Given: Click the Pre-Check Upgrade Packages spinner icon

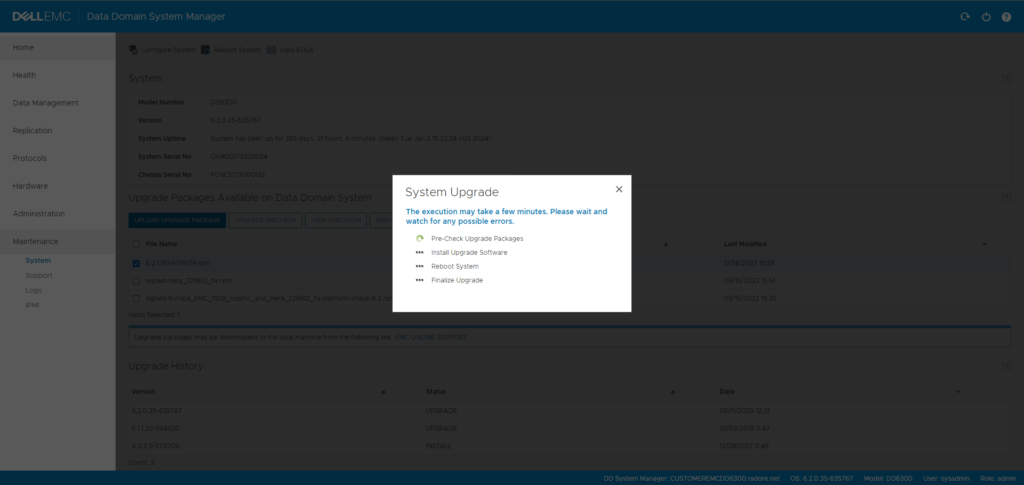Looking at the screenshot, I should [x=420, y=239].
